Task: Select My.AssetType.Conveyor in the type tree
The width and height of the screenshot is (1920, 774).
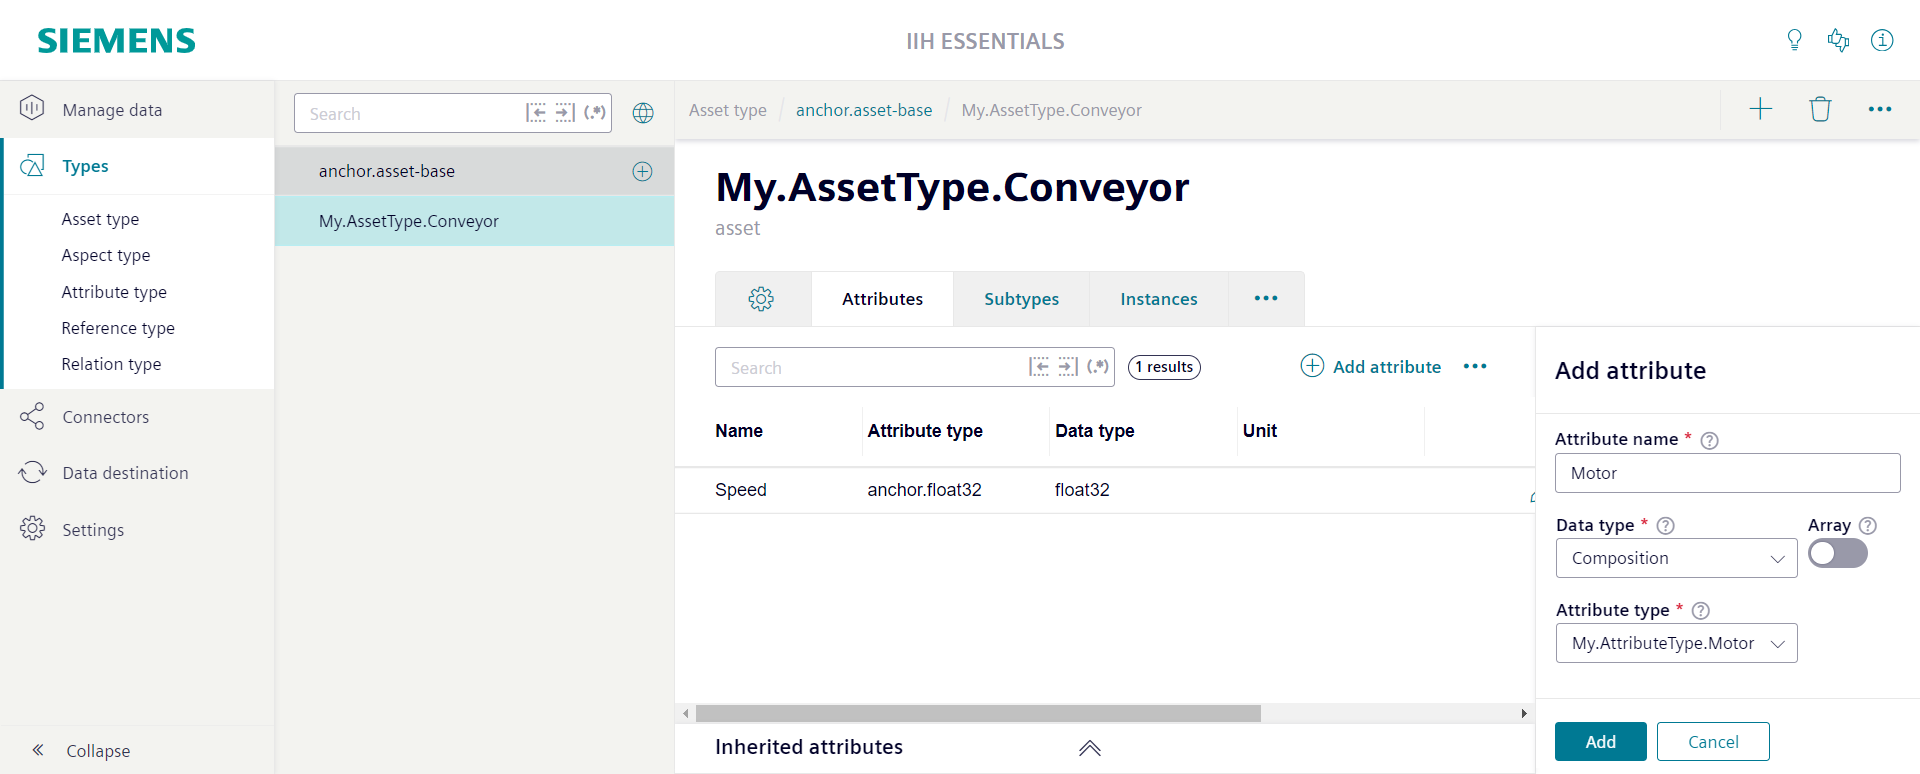Action: point(474,221)
